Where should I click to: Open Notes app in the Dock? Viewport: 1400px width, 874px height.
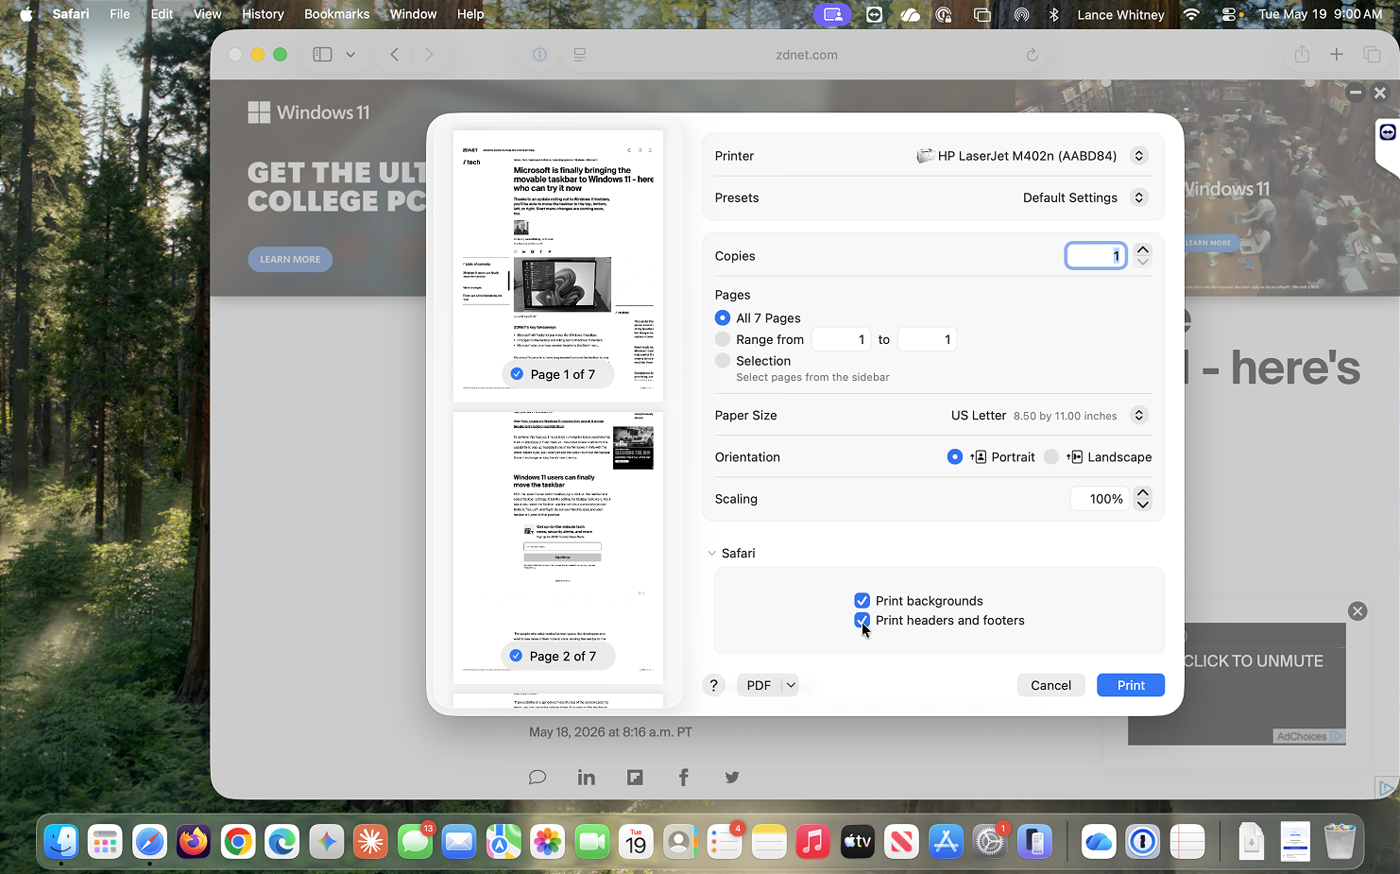tap(769, 842)
